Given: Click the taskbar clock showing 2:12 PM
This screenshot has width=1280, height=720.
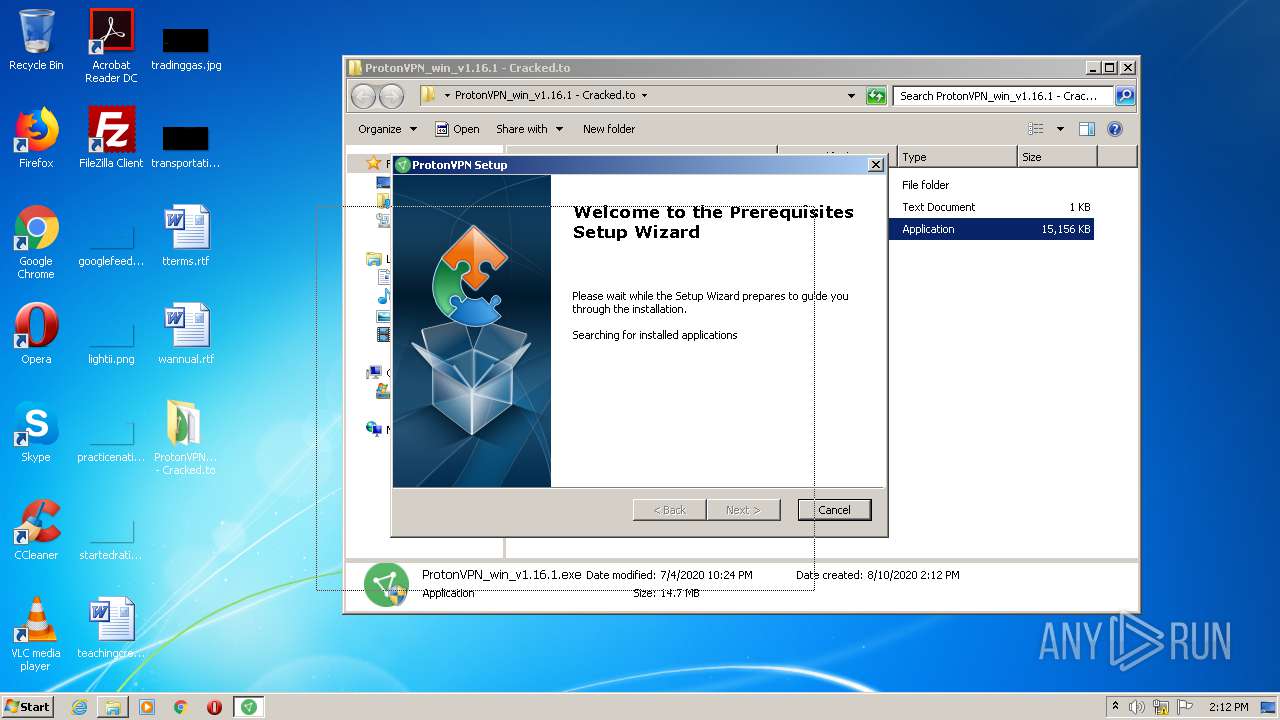Looking at the screenshot, I should (x=1228, y=707).
